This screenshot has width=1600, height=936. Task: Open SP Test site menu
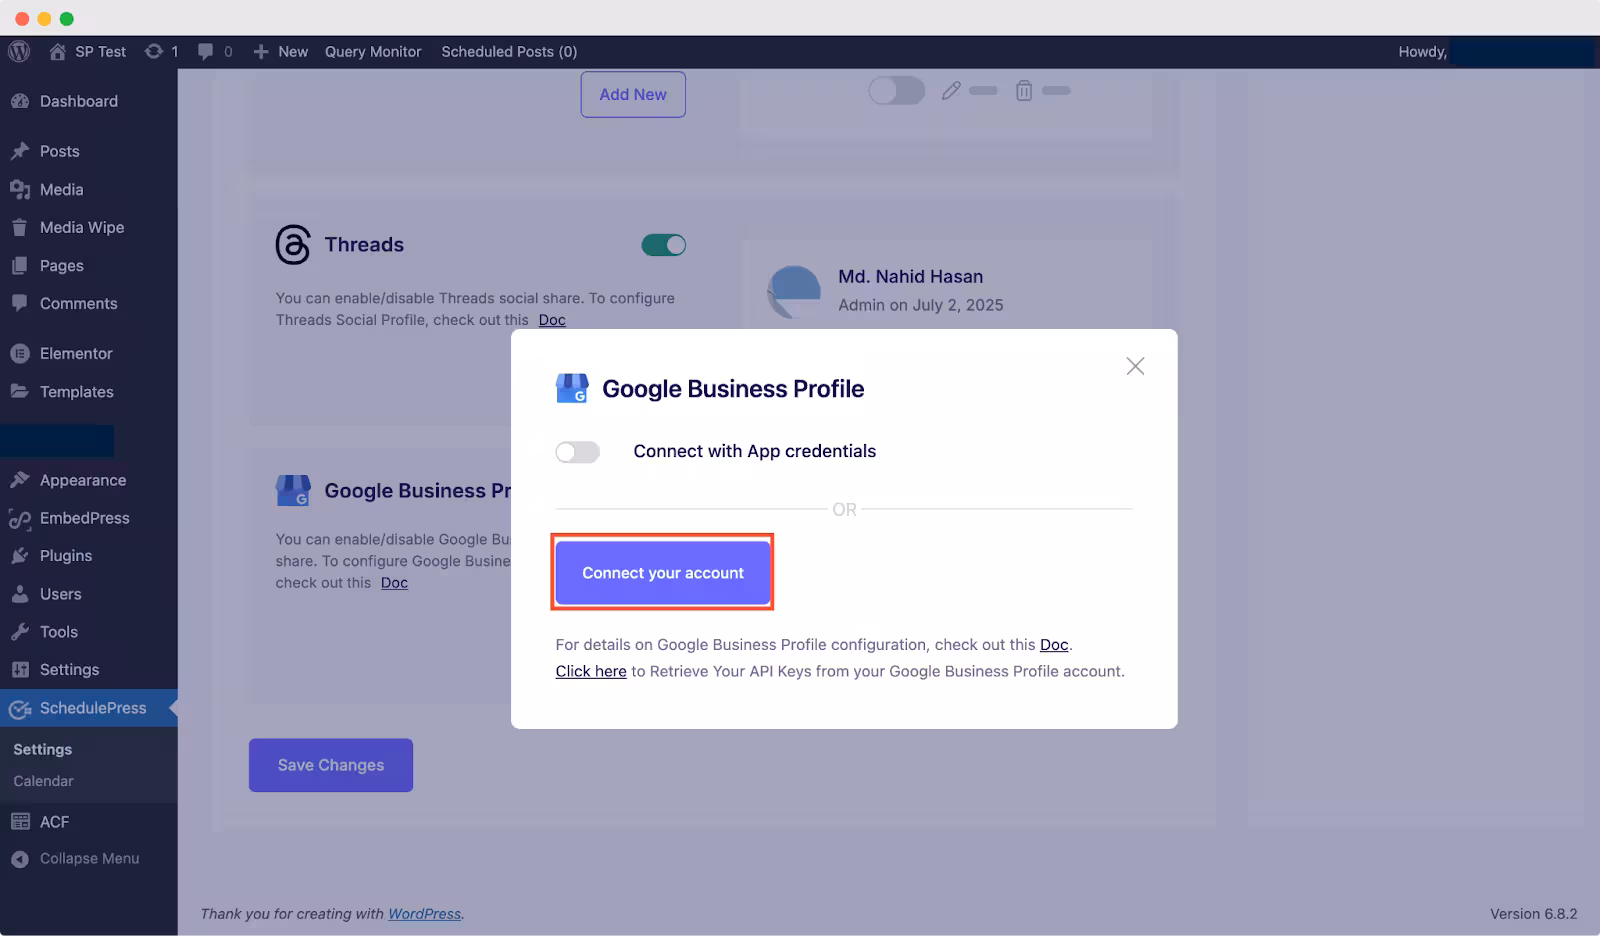[88, 51]
